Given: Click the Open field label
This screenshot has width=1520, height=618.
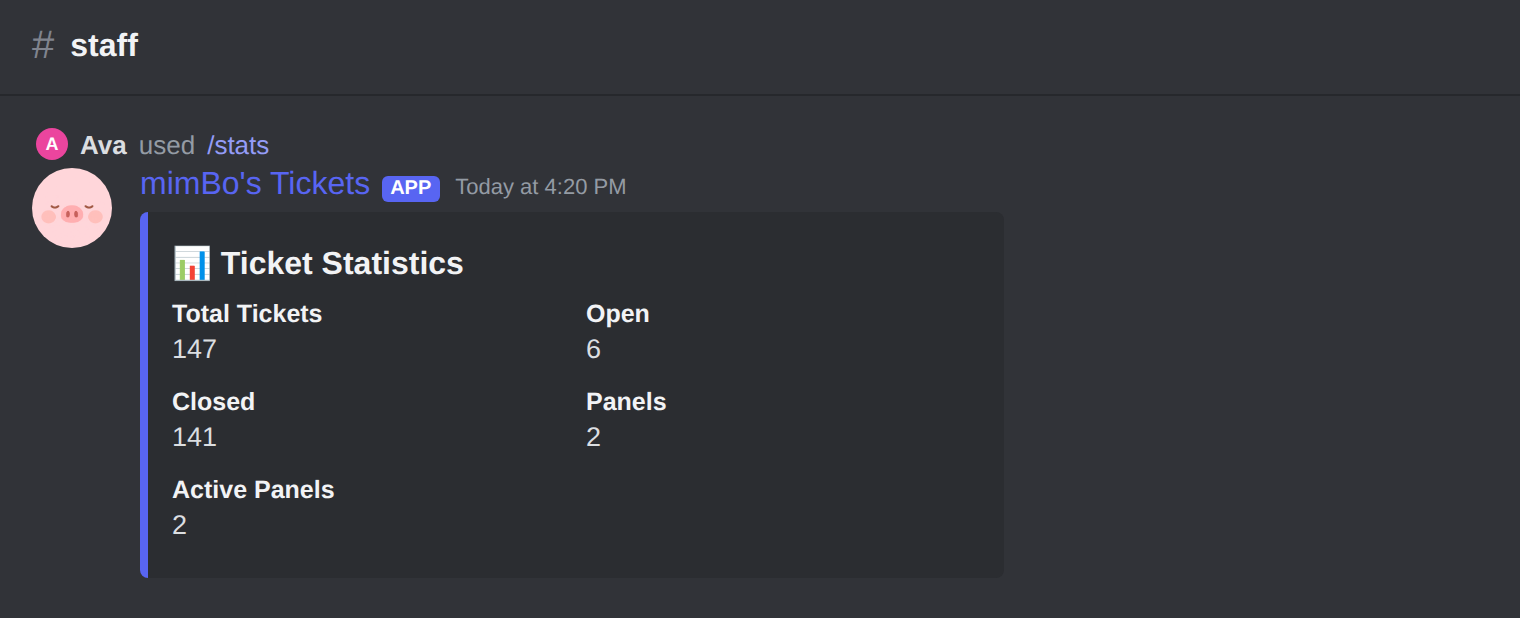Looking at the screenshot, I should tap(618, 314).
